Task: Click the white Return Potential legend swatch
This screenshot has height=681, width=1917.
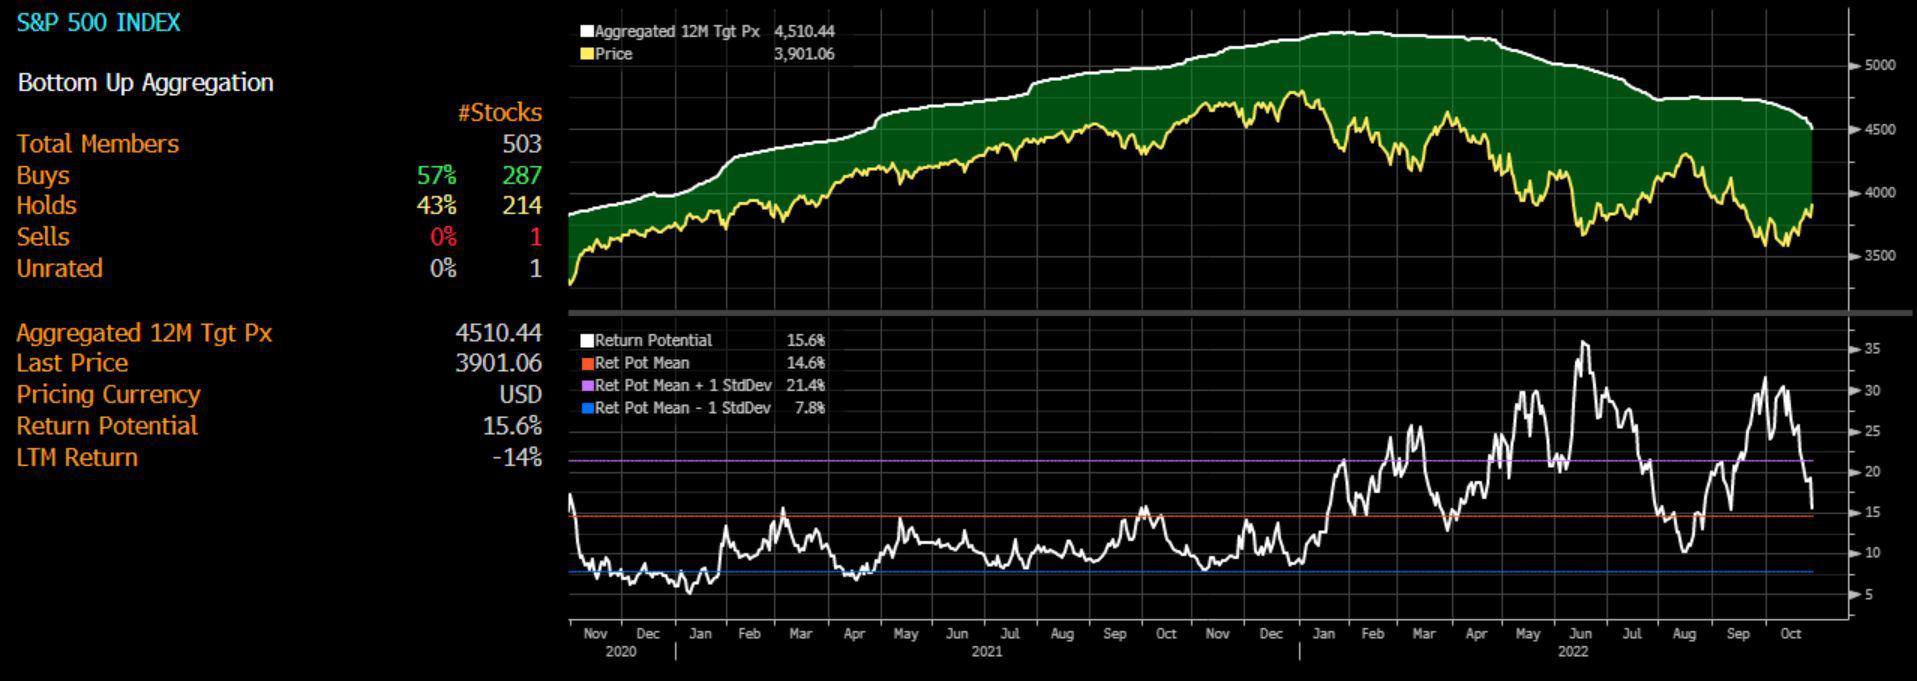Action: (587, 341)
